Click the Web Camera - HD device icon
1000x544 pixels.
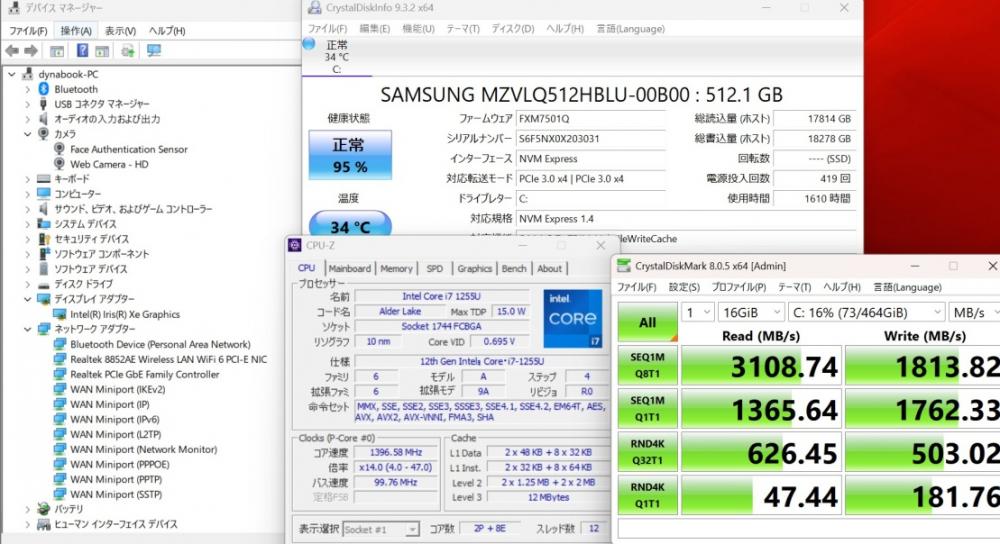[x=59, y=164]
